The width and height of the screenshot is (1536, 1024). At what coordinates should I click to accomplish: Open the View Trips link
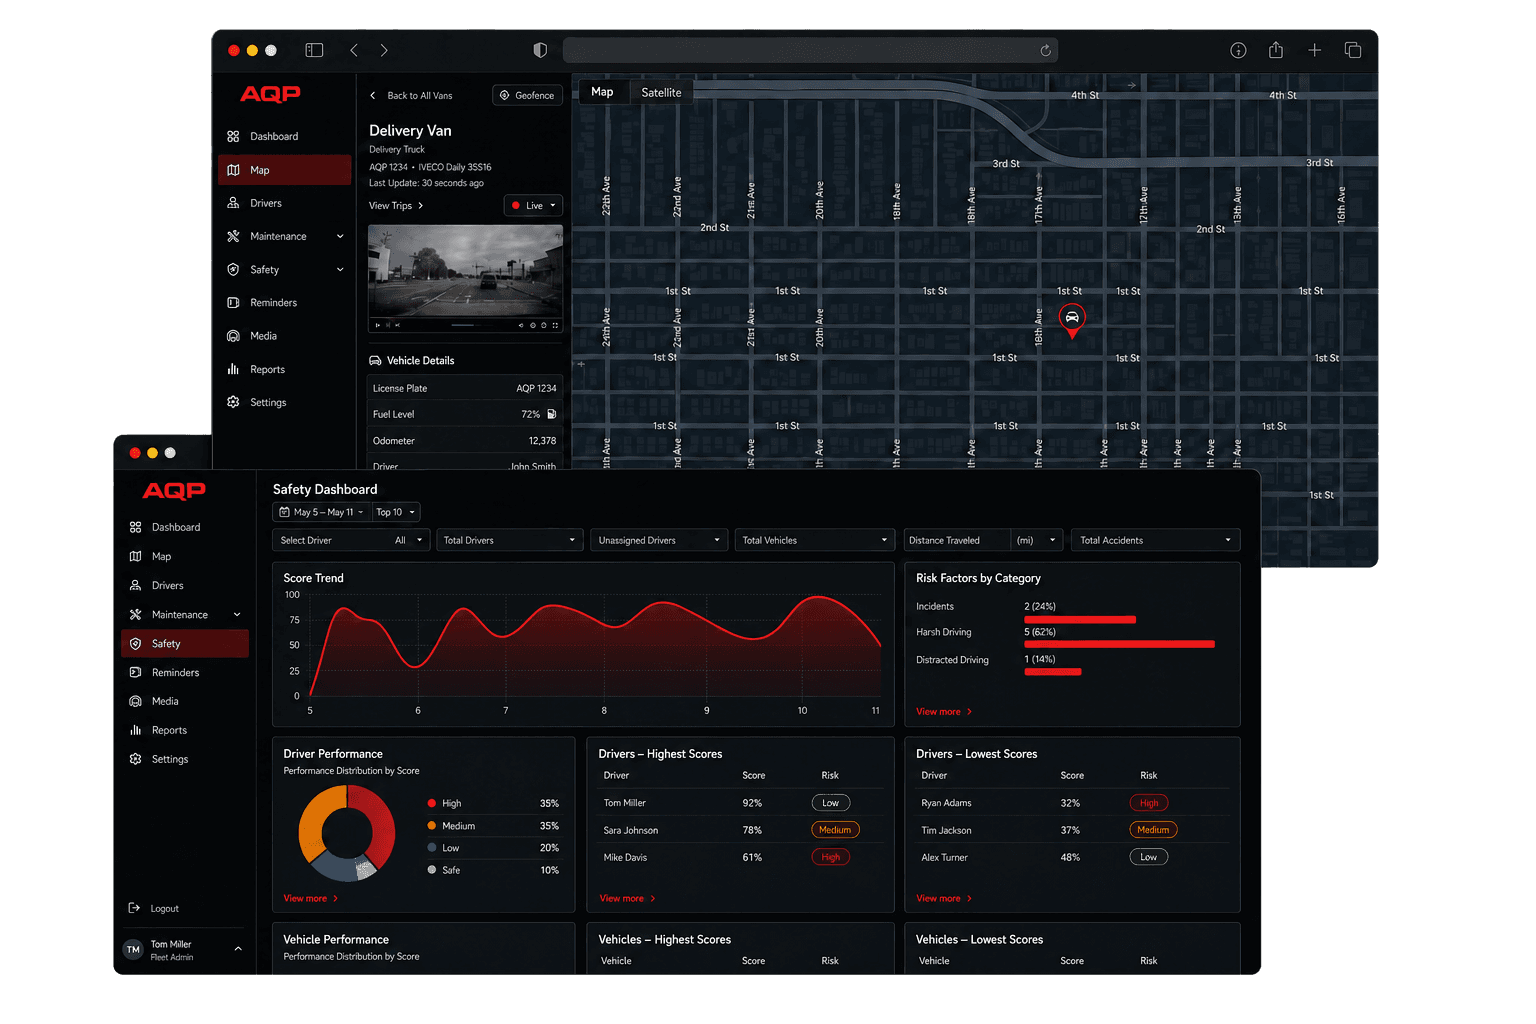(396, 206)
